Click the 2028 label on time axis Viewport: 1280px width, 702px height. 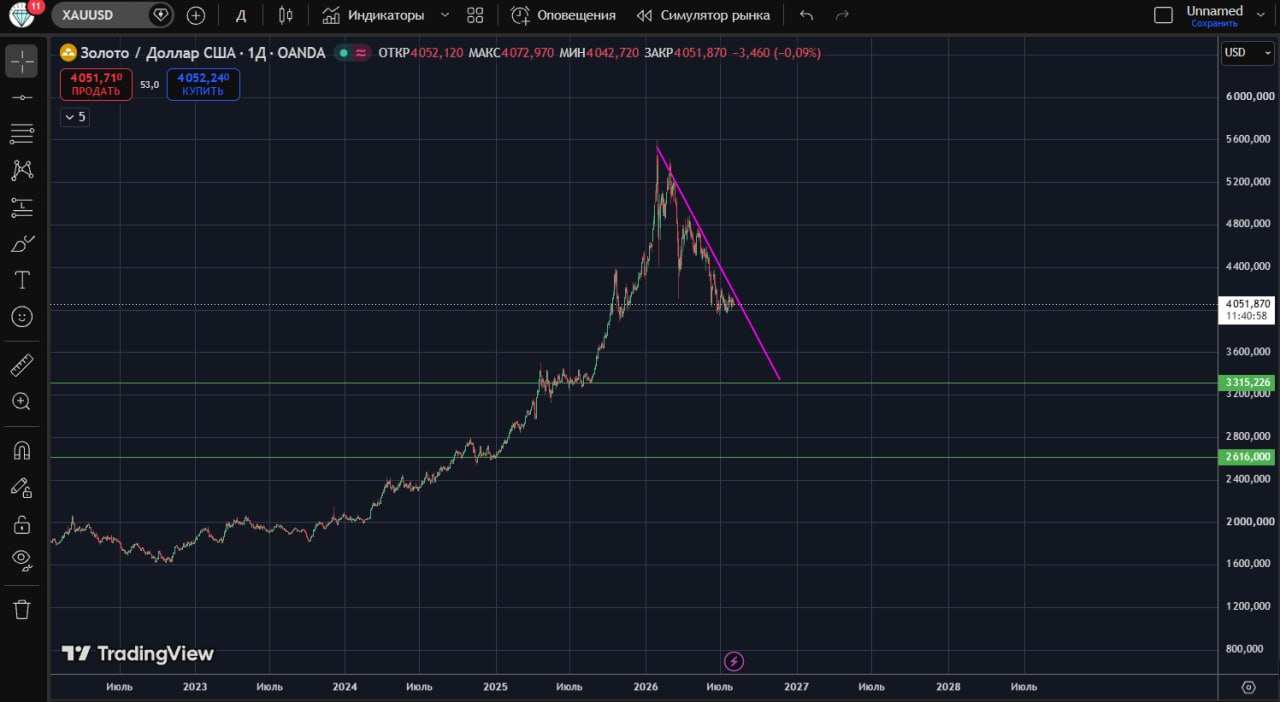pos(948,687)
